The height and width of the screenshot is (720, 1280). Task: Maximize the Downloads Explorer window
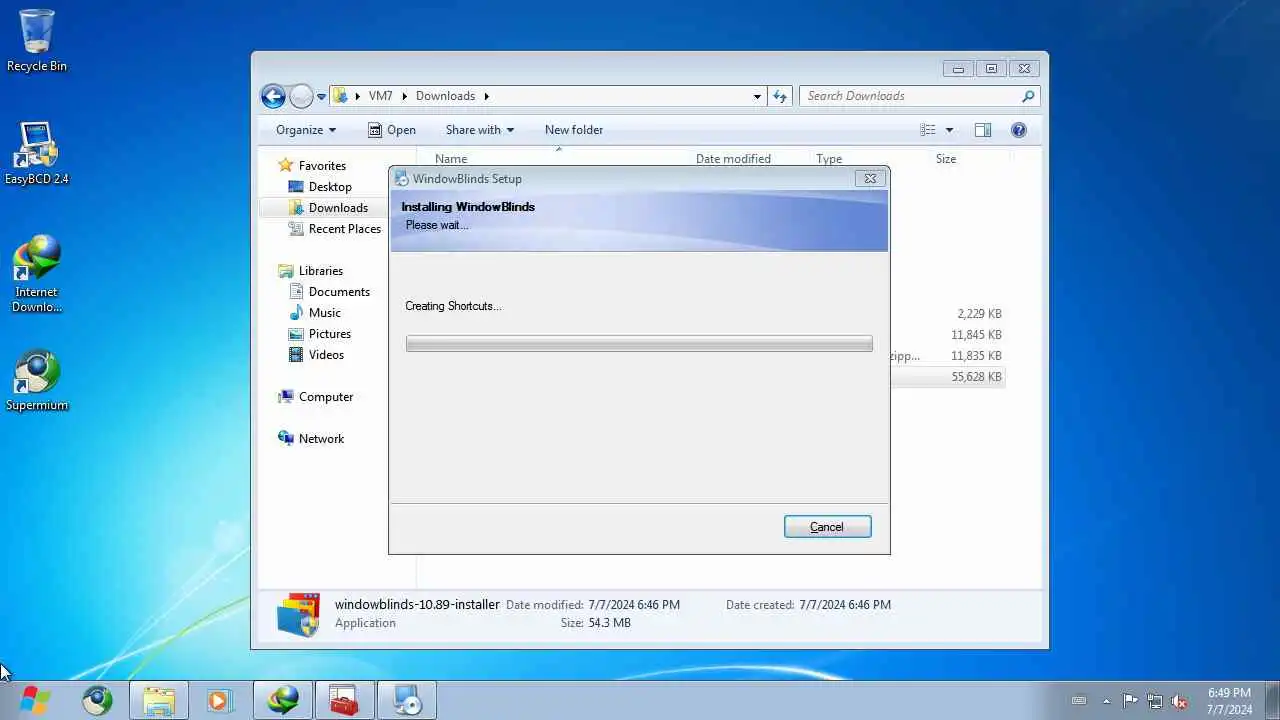(991, 69)
